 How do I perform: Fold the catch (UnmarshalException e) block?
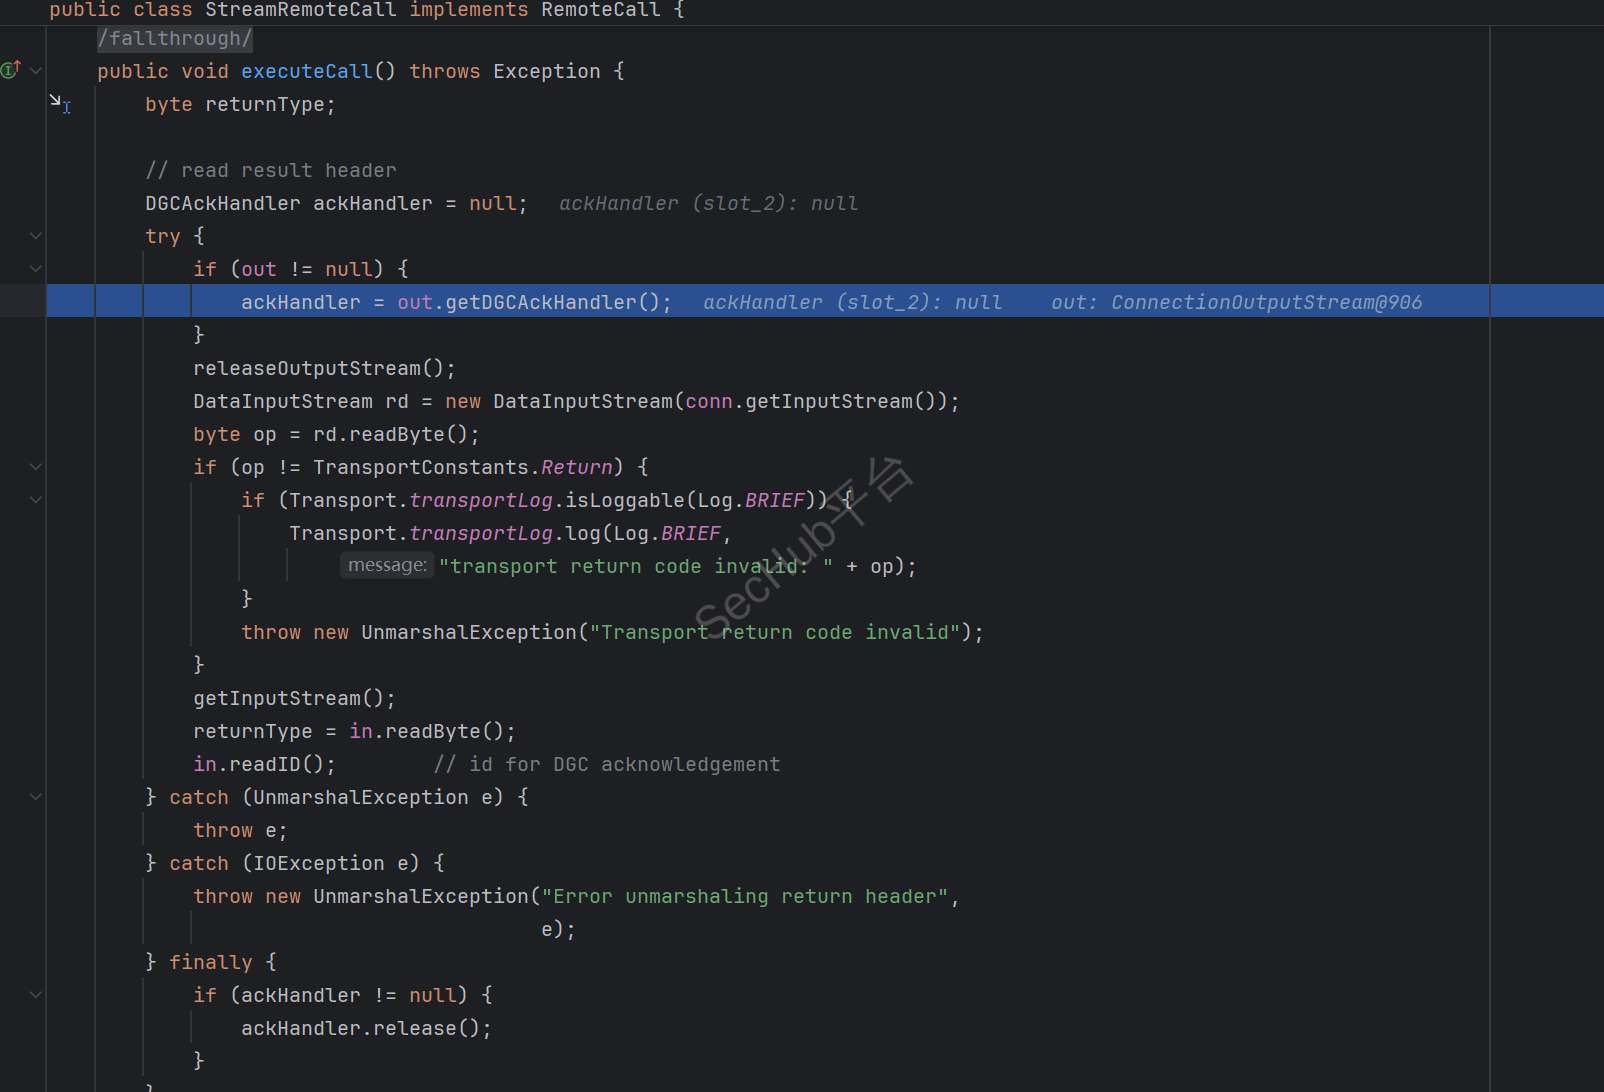(x=36, y=797)
